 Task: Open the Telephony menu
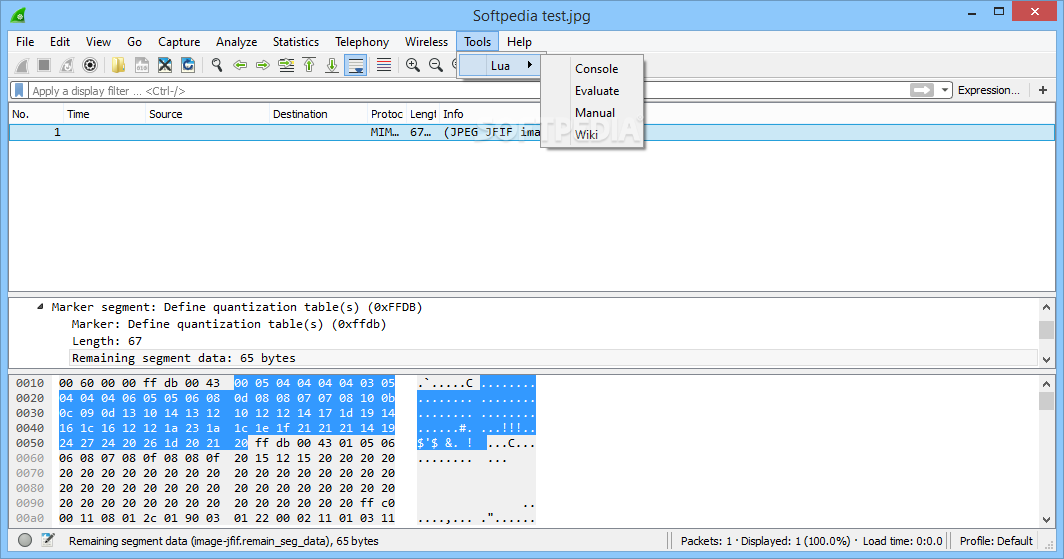tap(362, 42)
